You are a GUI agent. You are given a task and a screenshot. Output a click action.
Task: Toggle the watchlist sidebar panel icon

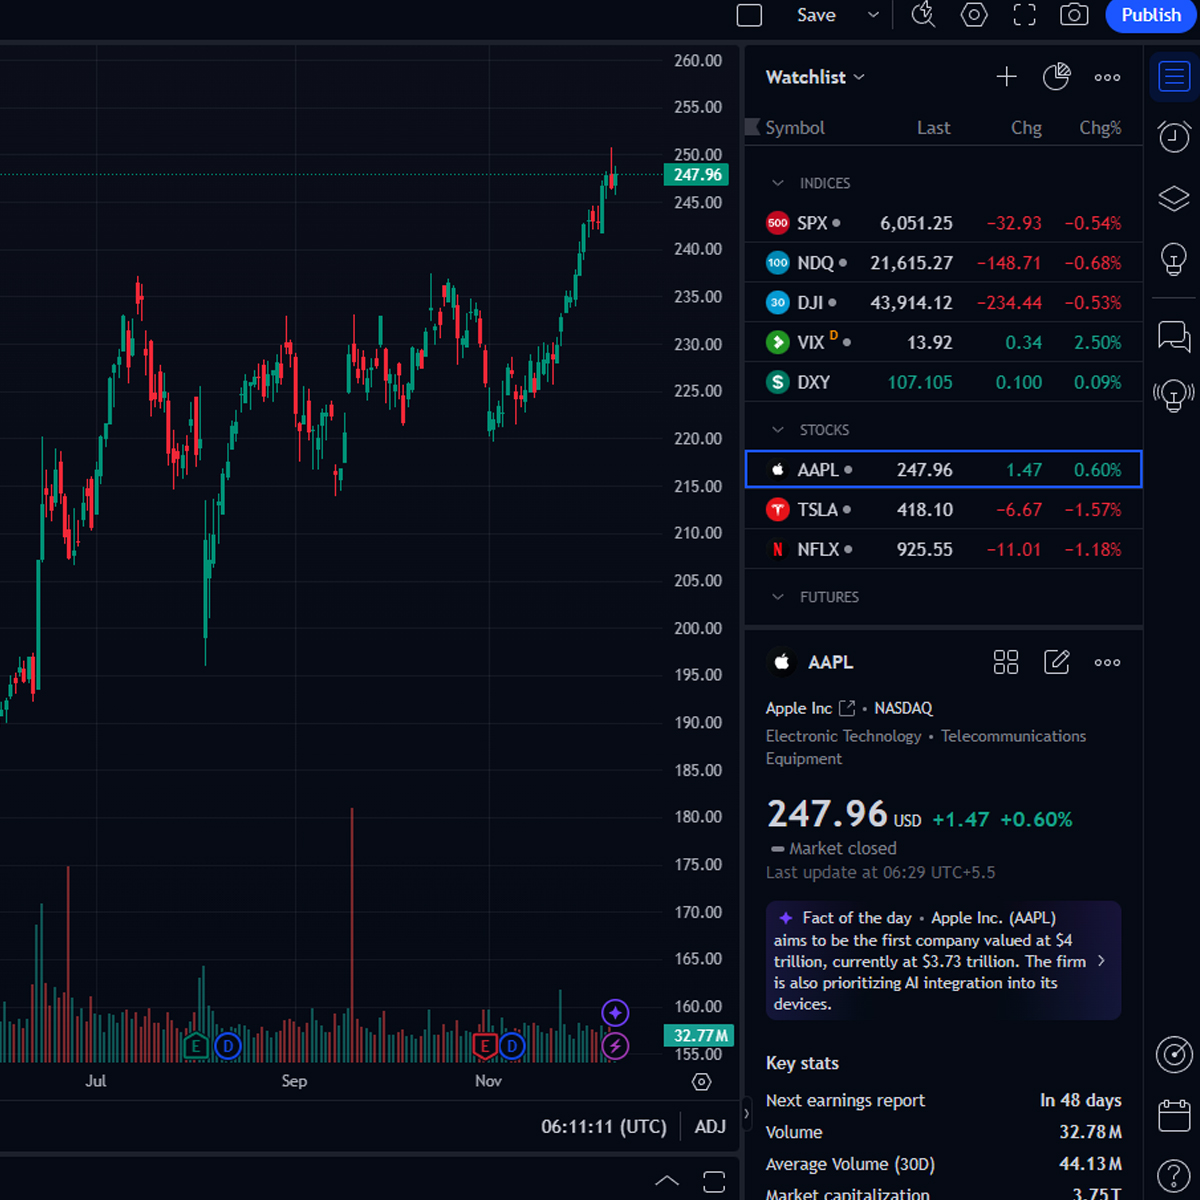pos(1174,77)
